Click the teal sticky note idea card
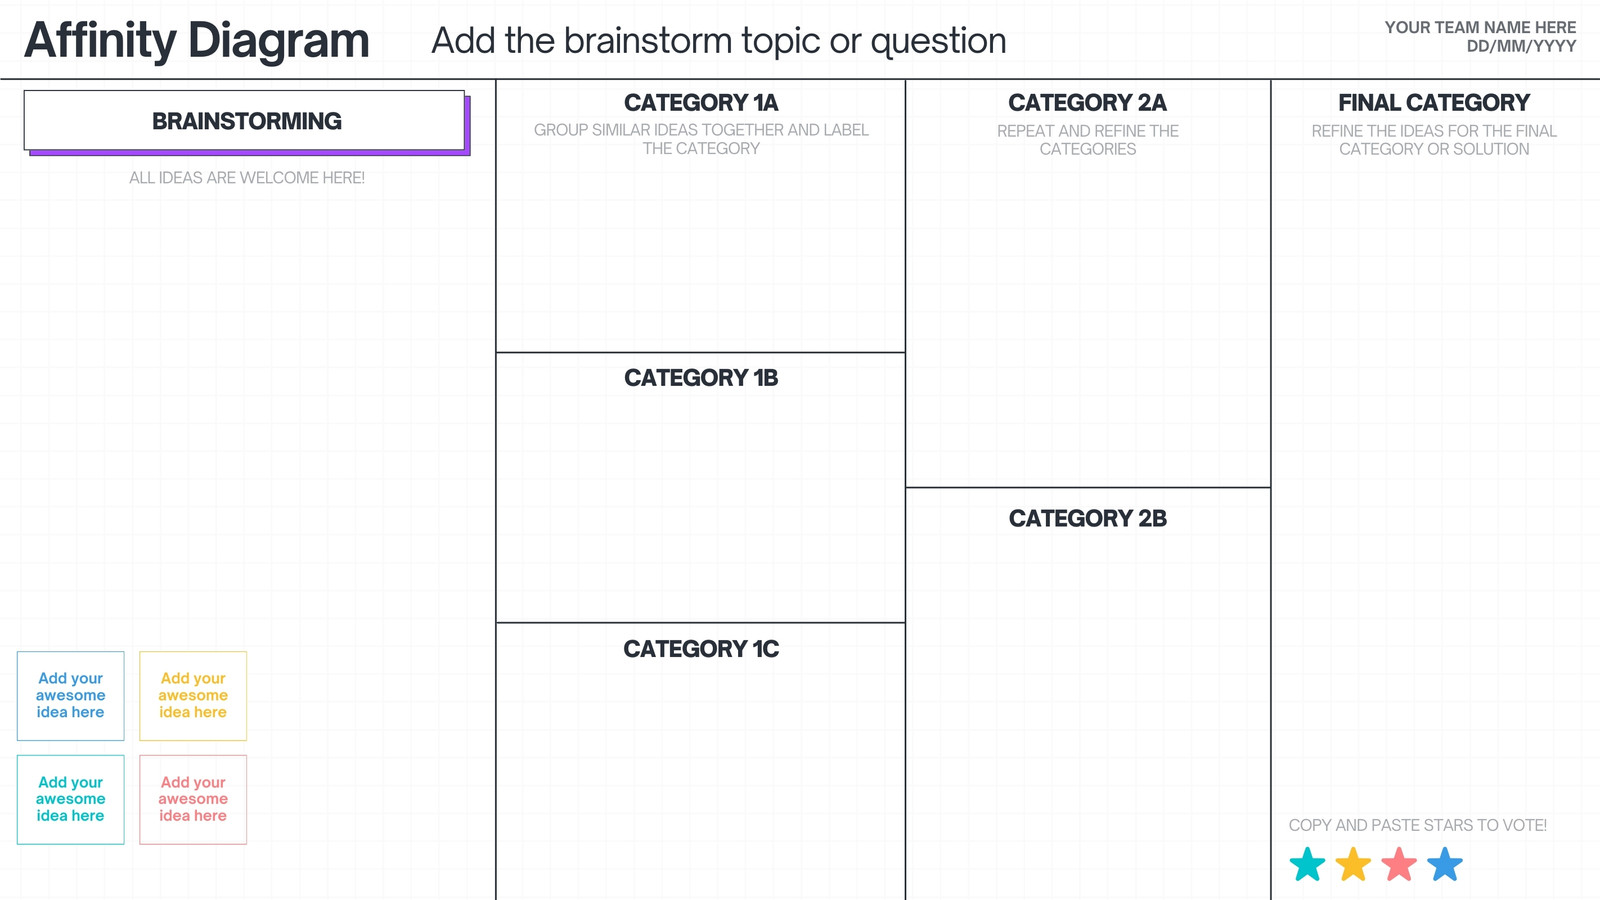Image resolution: width=1600 pixels, height=900 pixels. click(71, 800)
